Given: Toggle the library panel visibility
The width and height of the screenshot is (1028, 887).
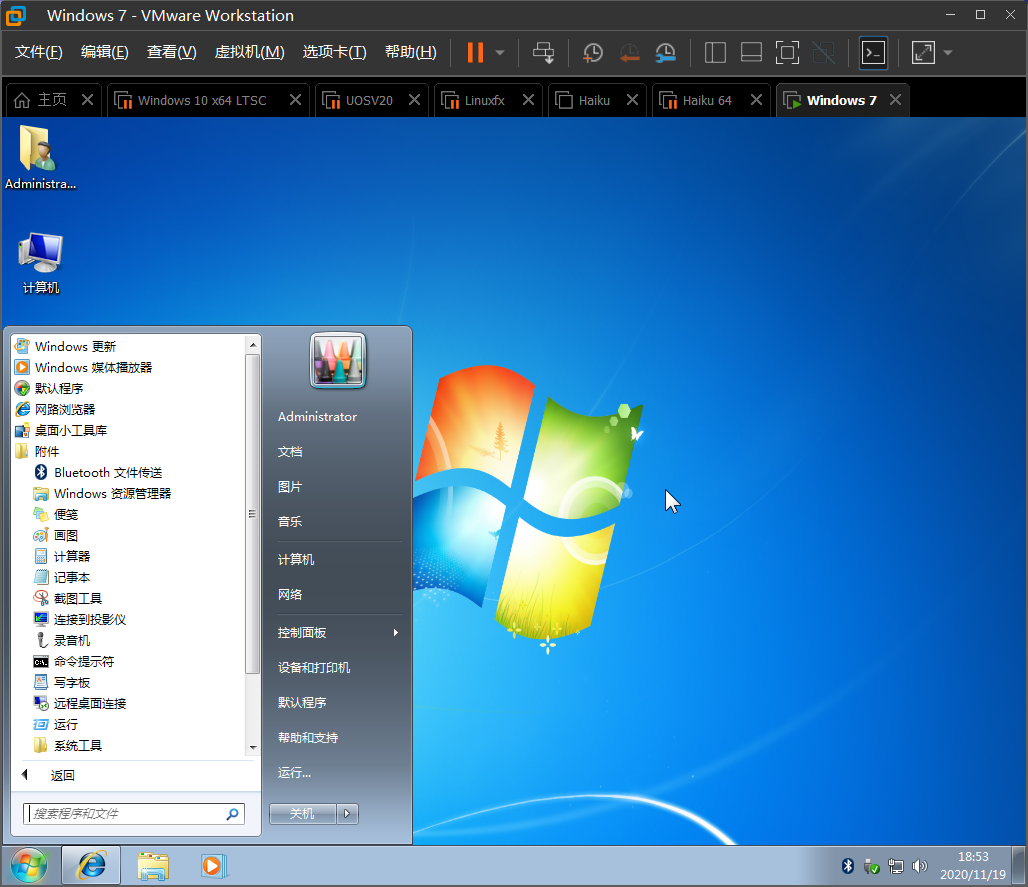Looking at the screenshot, I should [715, 52].
